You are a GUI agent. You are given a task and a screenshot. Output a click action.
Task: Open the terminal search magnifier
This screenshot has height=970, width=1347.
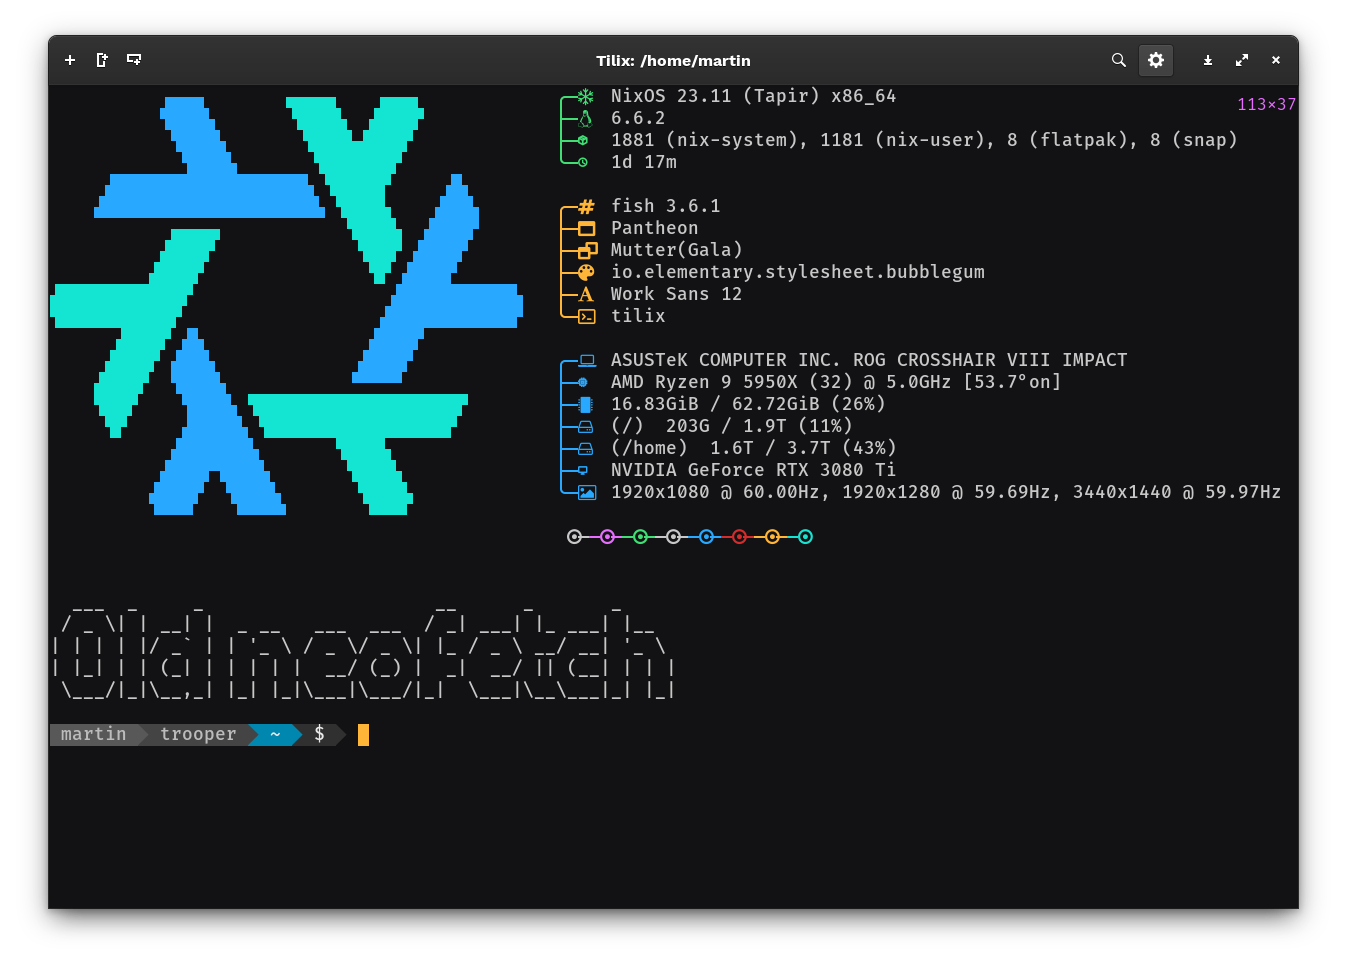coord(1119,60)
